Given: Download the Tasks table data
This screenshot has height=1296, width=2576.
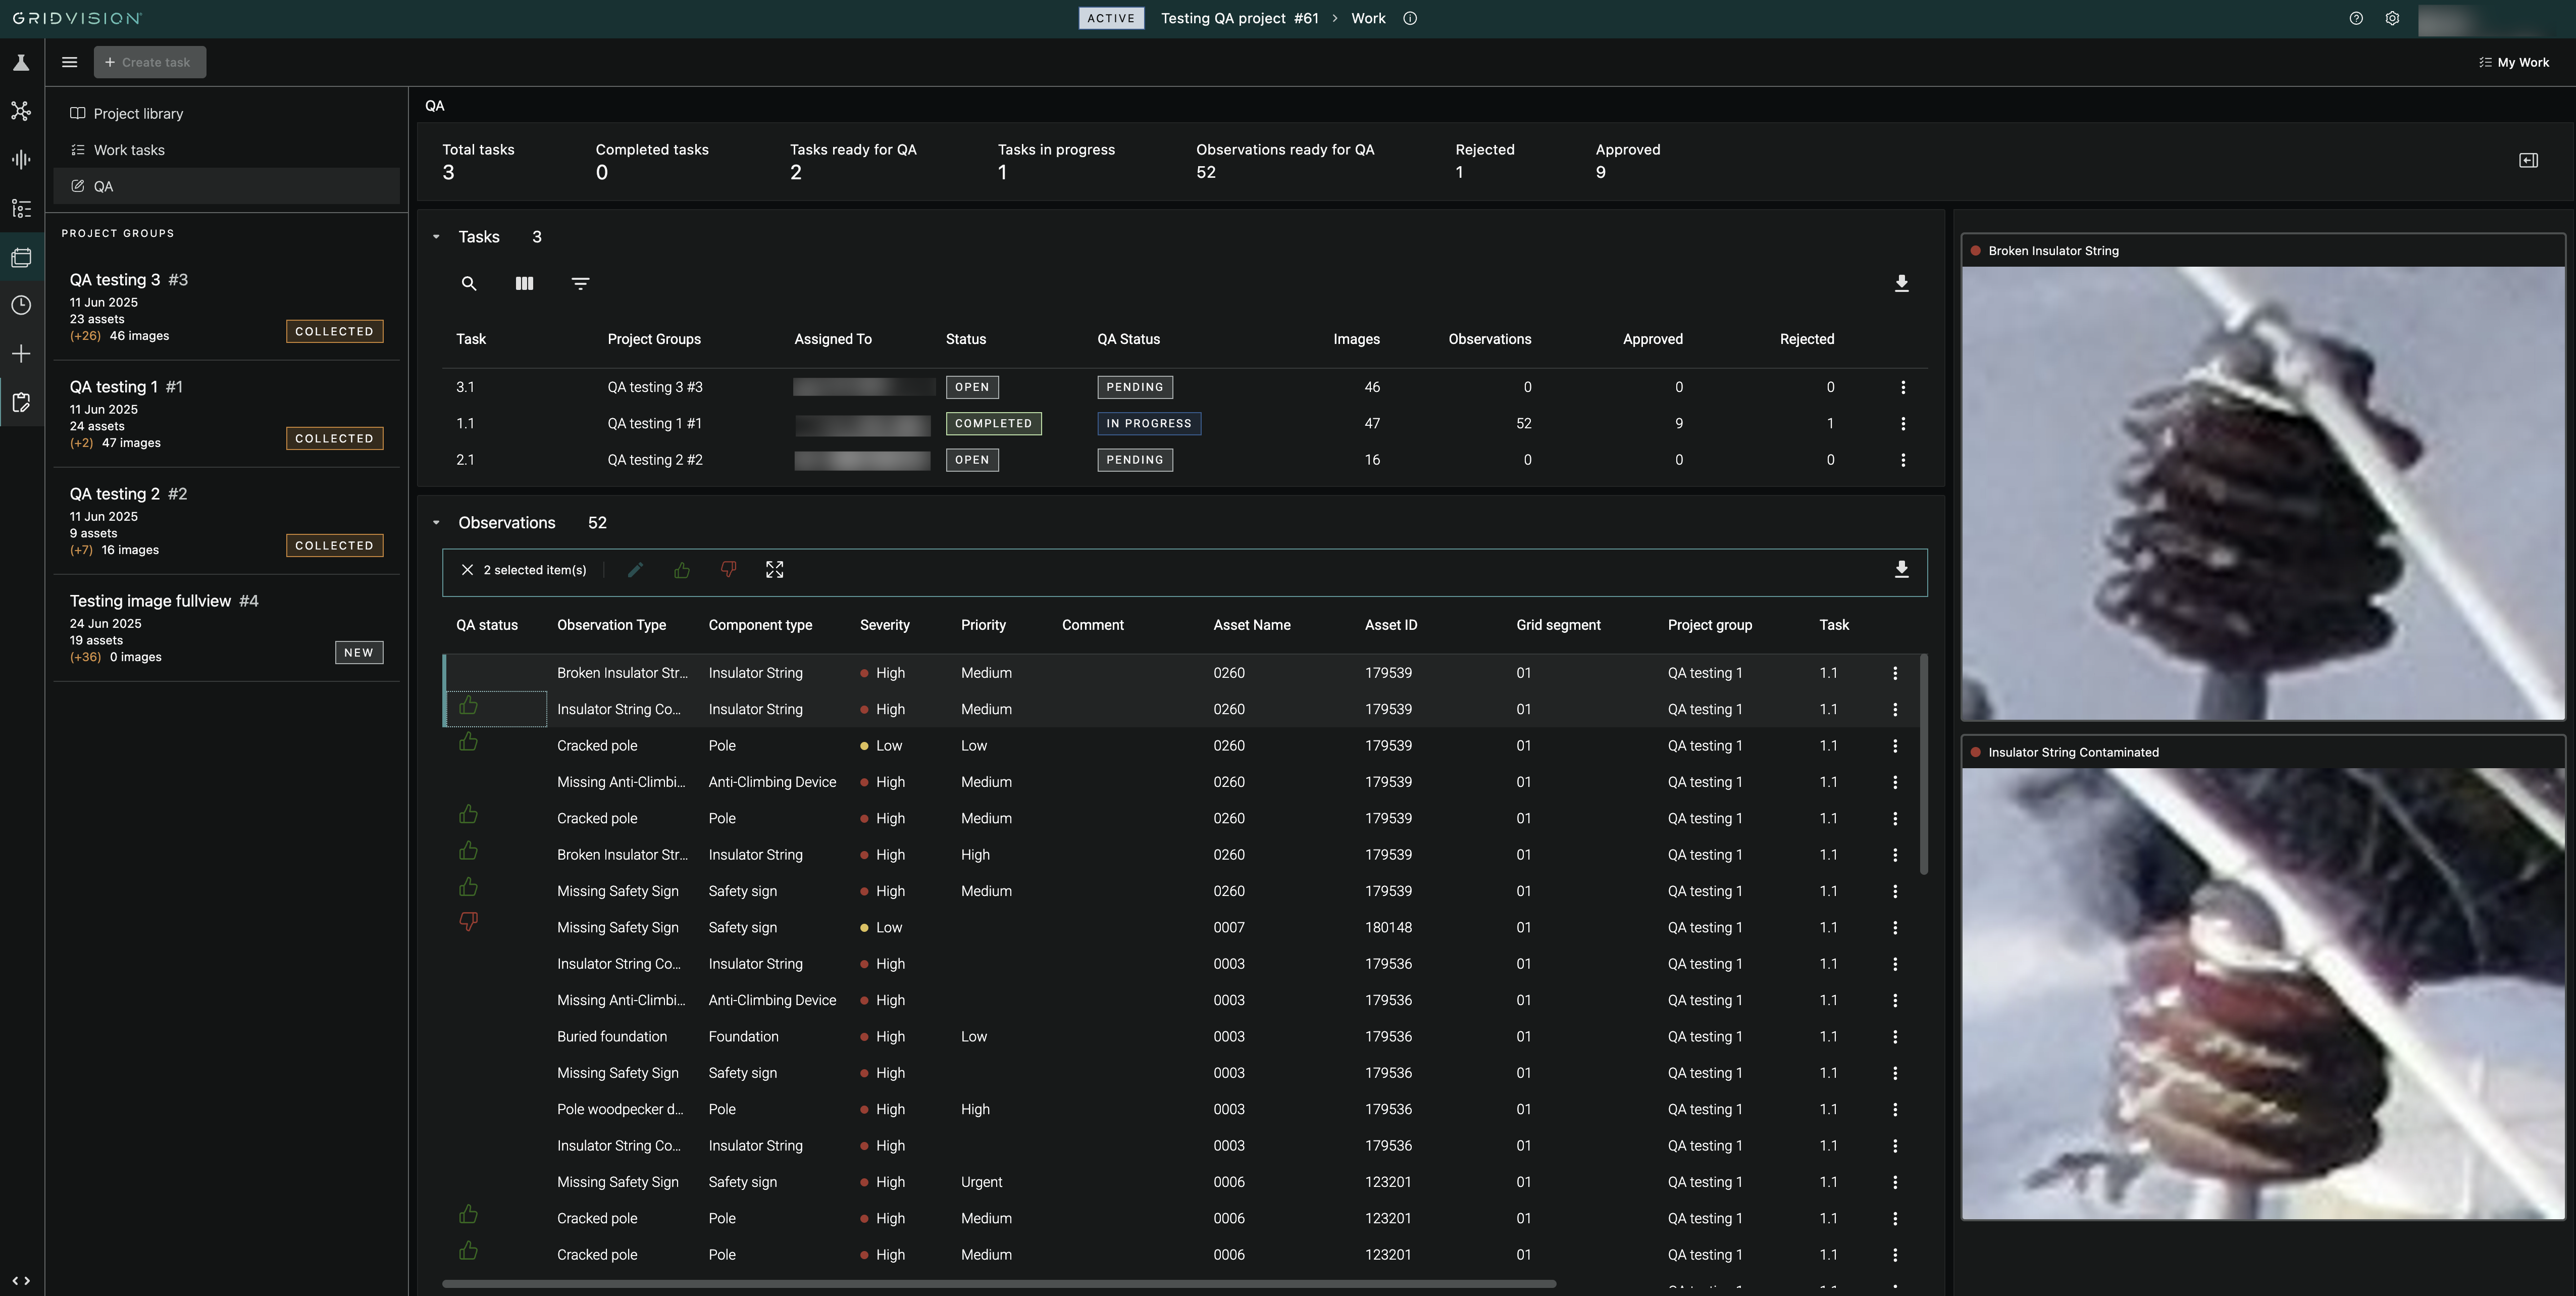Looking at the screenshot, I should (1901, 284).
